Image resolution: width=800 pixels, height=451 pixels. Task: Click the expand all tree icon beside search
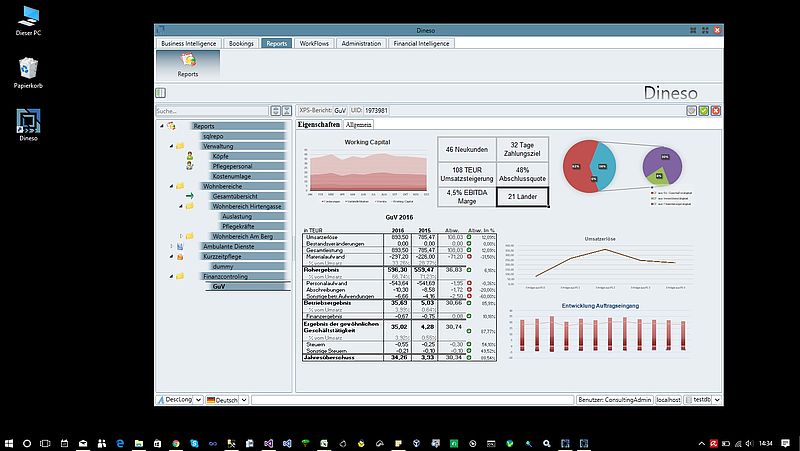[x=276, y=111]
